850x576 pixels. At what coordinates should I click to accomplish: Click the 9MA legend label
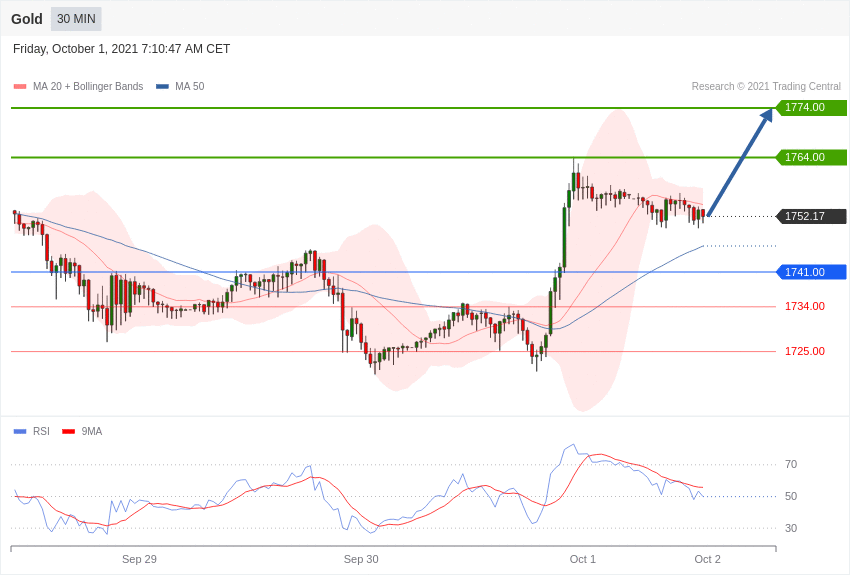92,431
